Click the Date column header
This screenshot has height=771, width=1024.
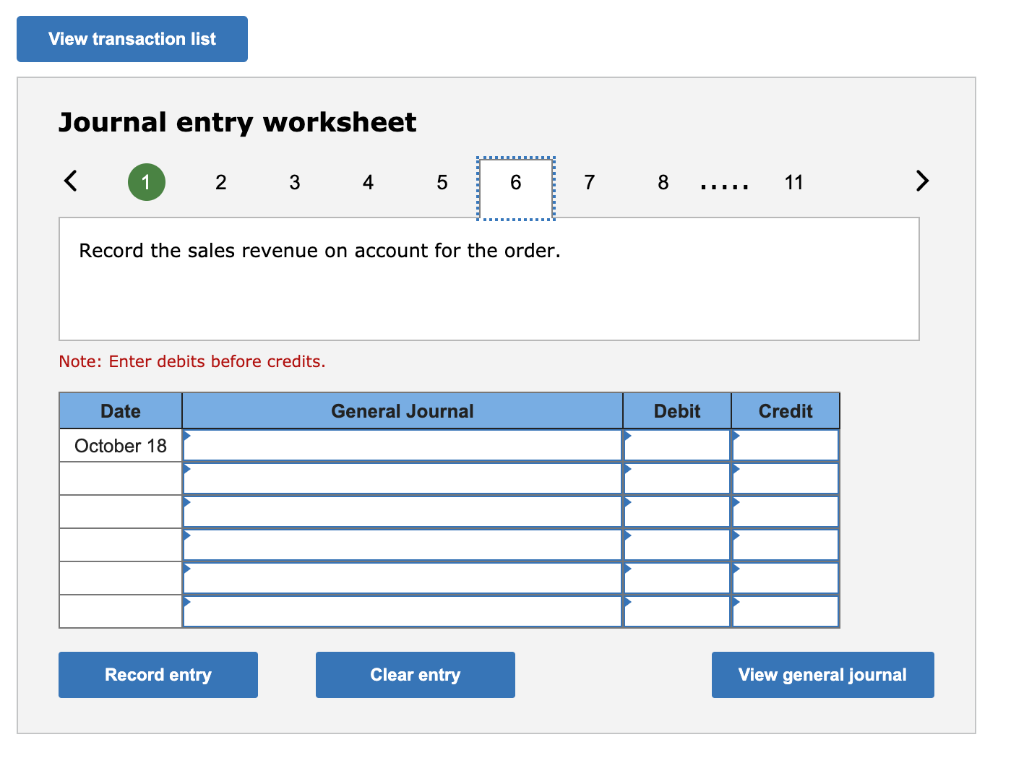pyautogui.click(x=121, y=411)
